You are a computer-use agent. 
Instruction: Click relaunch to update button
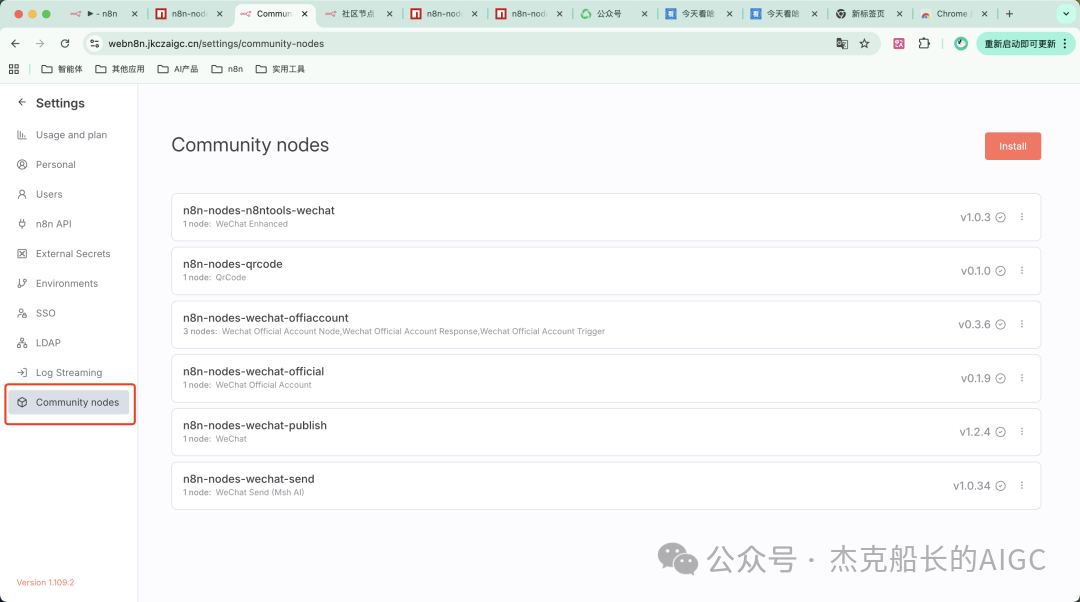[1026, 43]
